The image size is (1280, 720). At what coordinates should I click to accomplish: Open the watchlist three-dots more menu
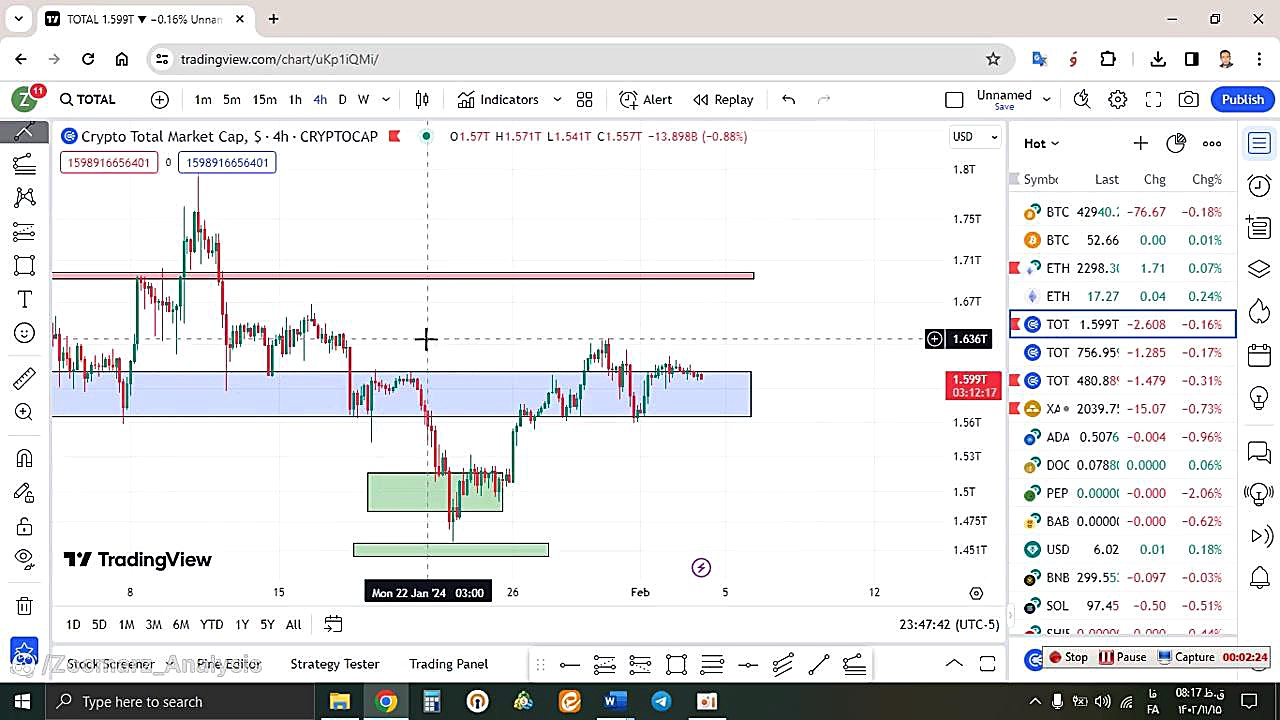coord(1212,143)
